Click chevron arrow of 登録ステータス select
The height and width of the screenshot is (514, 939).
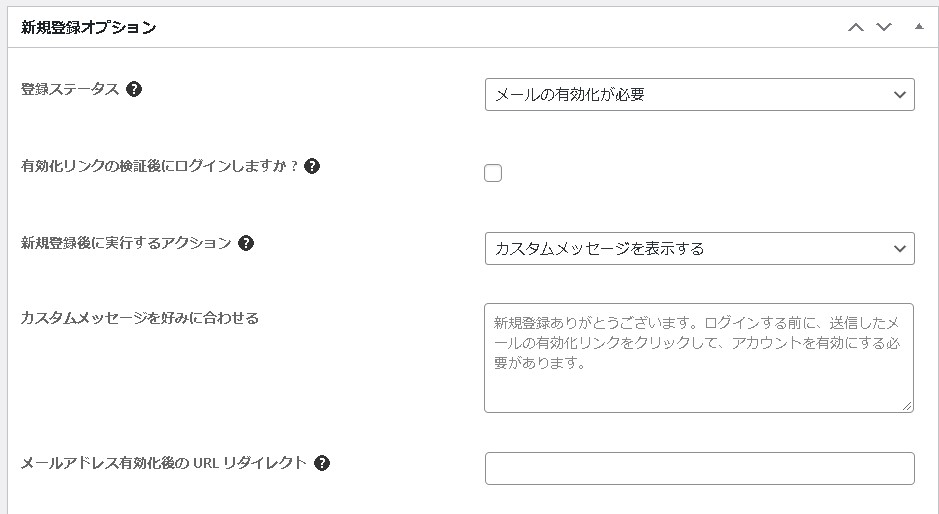point(899,95)
